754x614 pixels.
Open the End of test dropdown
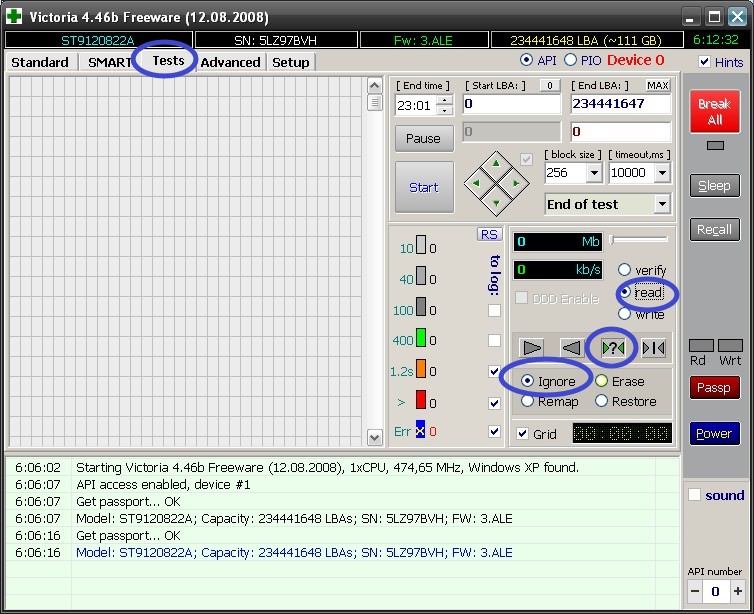point(661,204)
